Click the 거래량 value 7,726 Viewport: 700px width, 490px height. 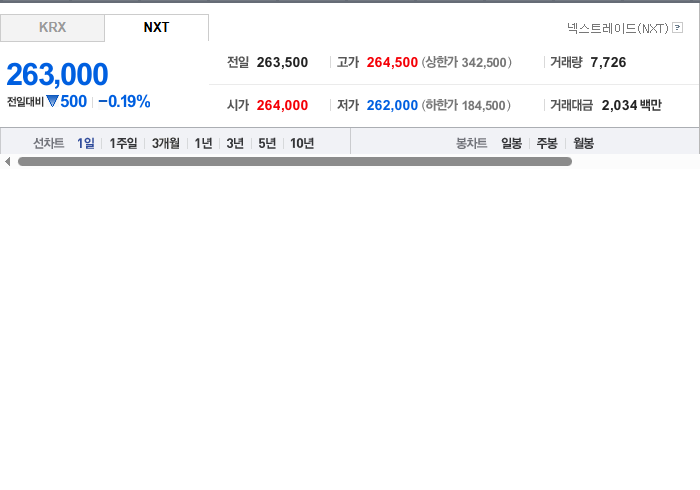(x=608, y=62)
